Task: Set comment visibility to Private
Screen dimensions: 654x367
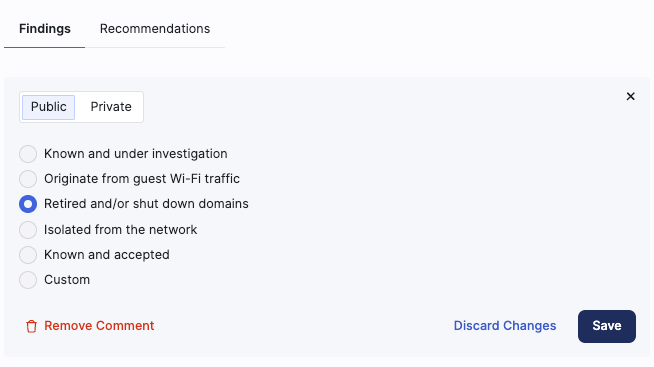Action: point(111,107)
